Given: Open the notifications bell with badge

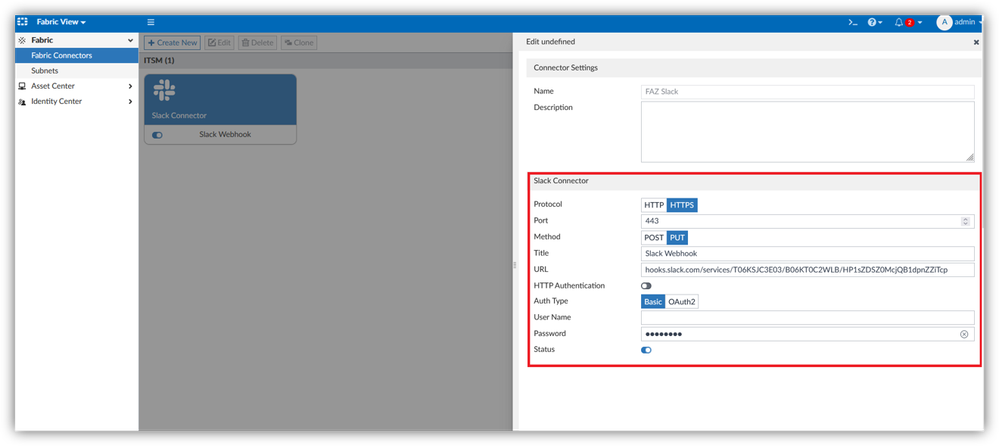Looking at the screenshot, I should click(x=908, y=22).
